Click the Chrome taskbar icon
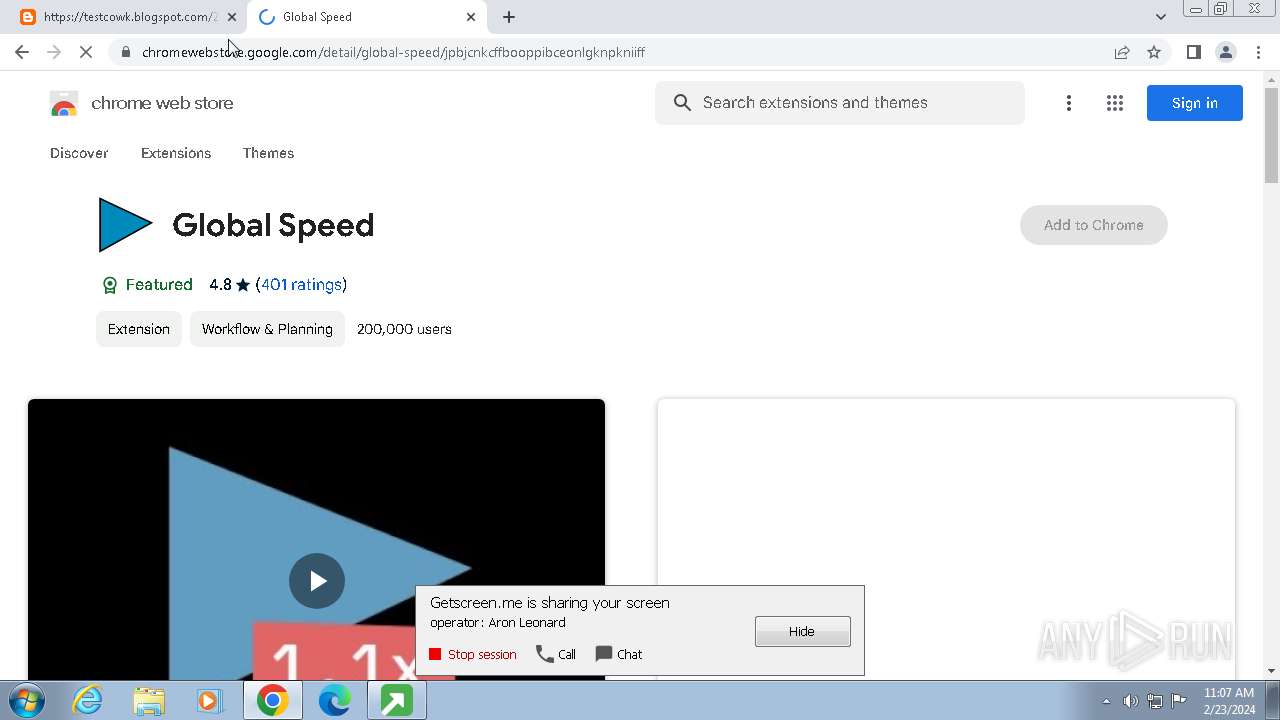 (272, 701)
